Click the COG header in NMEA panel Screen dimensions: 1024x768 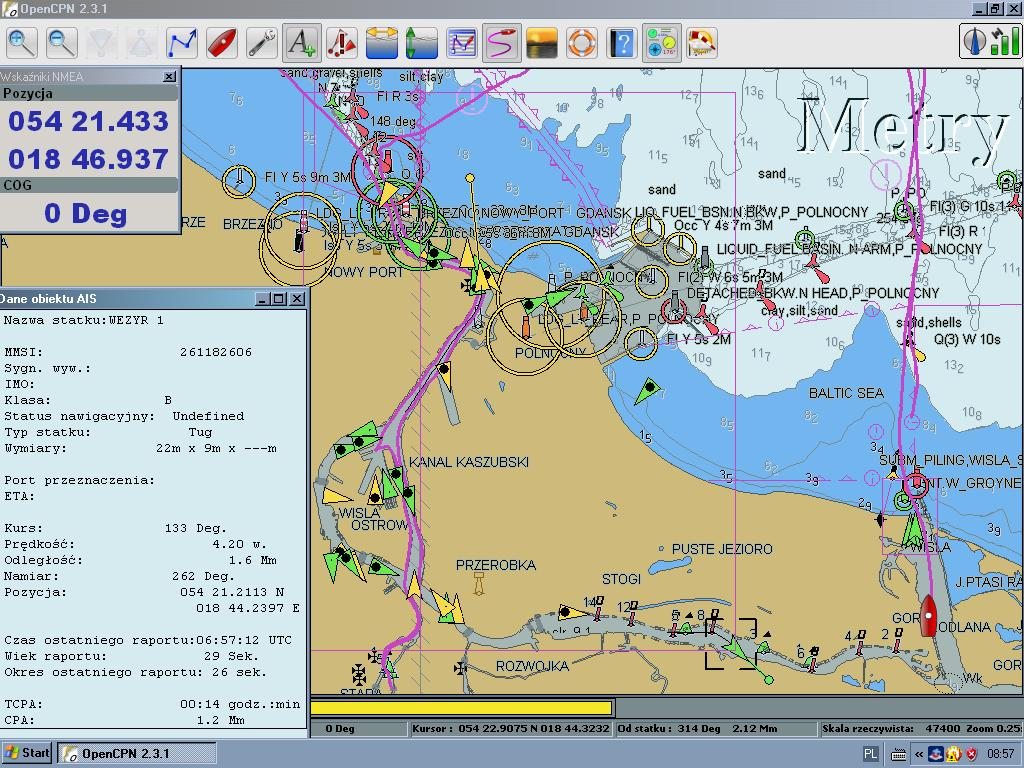click(x=89, y=185)
